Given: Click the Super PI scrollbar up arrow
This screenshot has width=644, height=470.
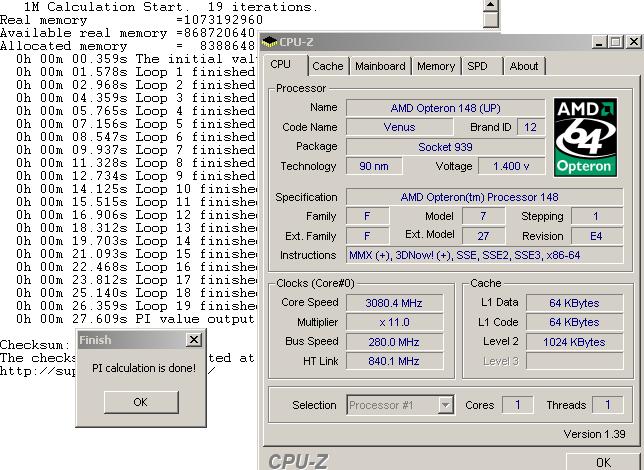Looking at the screenshot, I should [x=490, y=4].
